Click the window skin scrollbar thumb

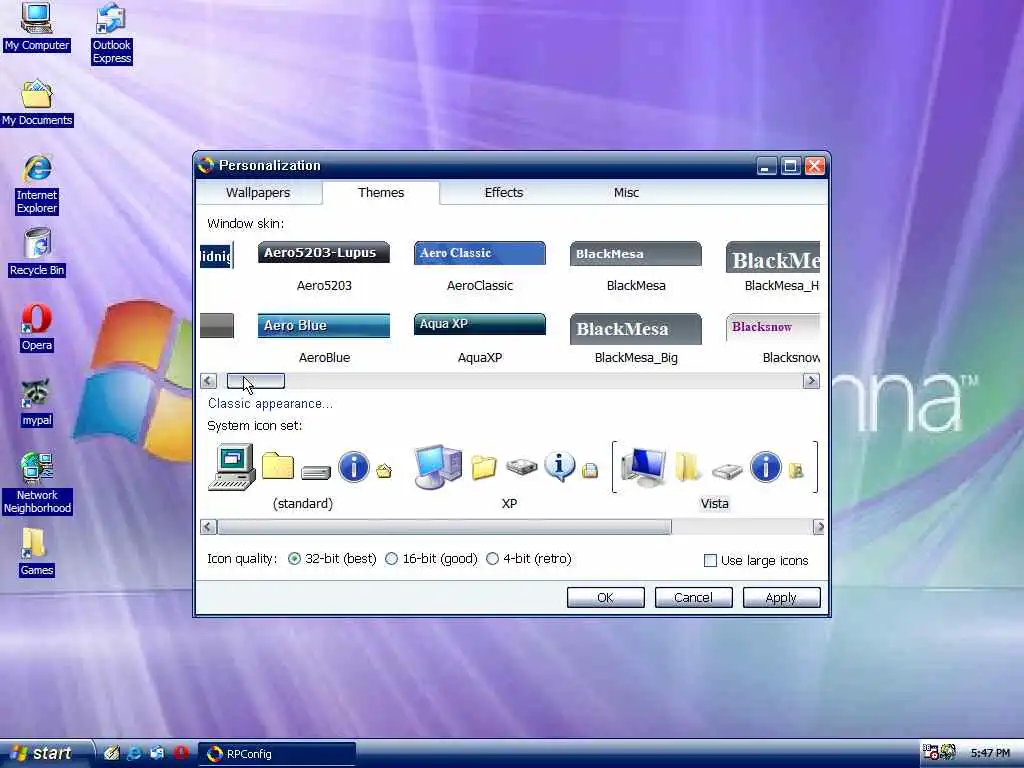click(x=255, y=381)
